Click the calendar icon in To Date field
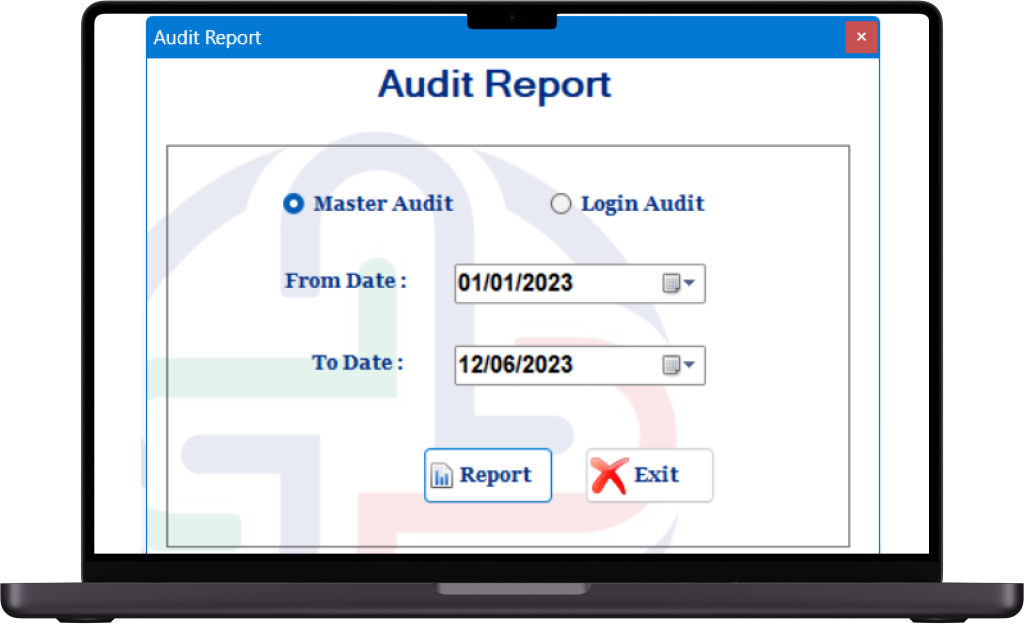Image resolution: width=1024 pixels, height=624 pixels. point(671,365)
